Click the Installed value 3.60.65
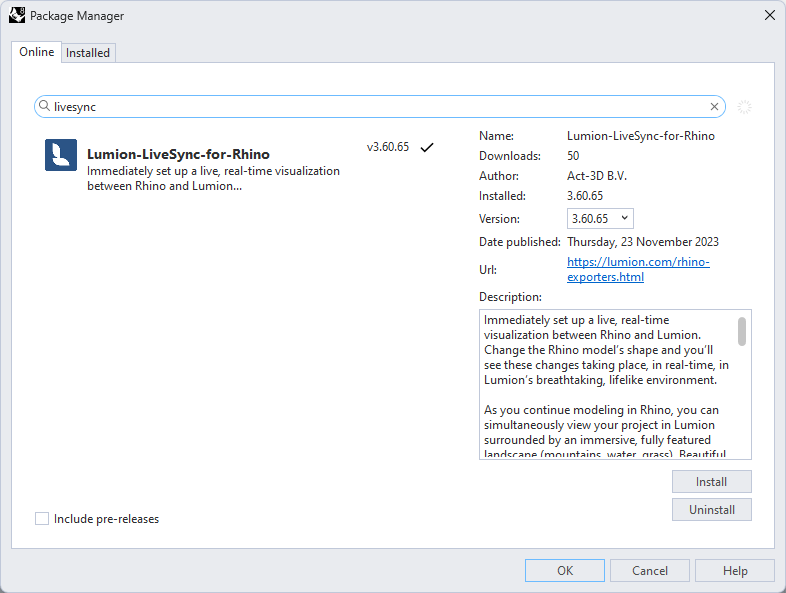 click(x=585, y=196)
